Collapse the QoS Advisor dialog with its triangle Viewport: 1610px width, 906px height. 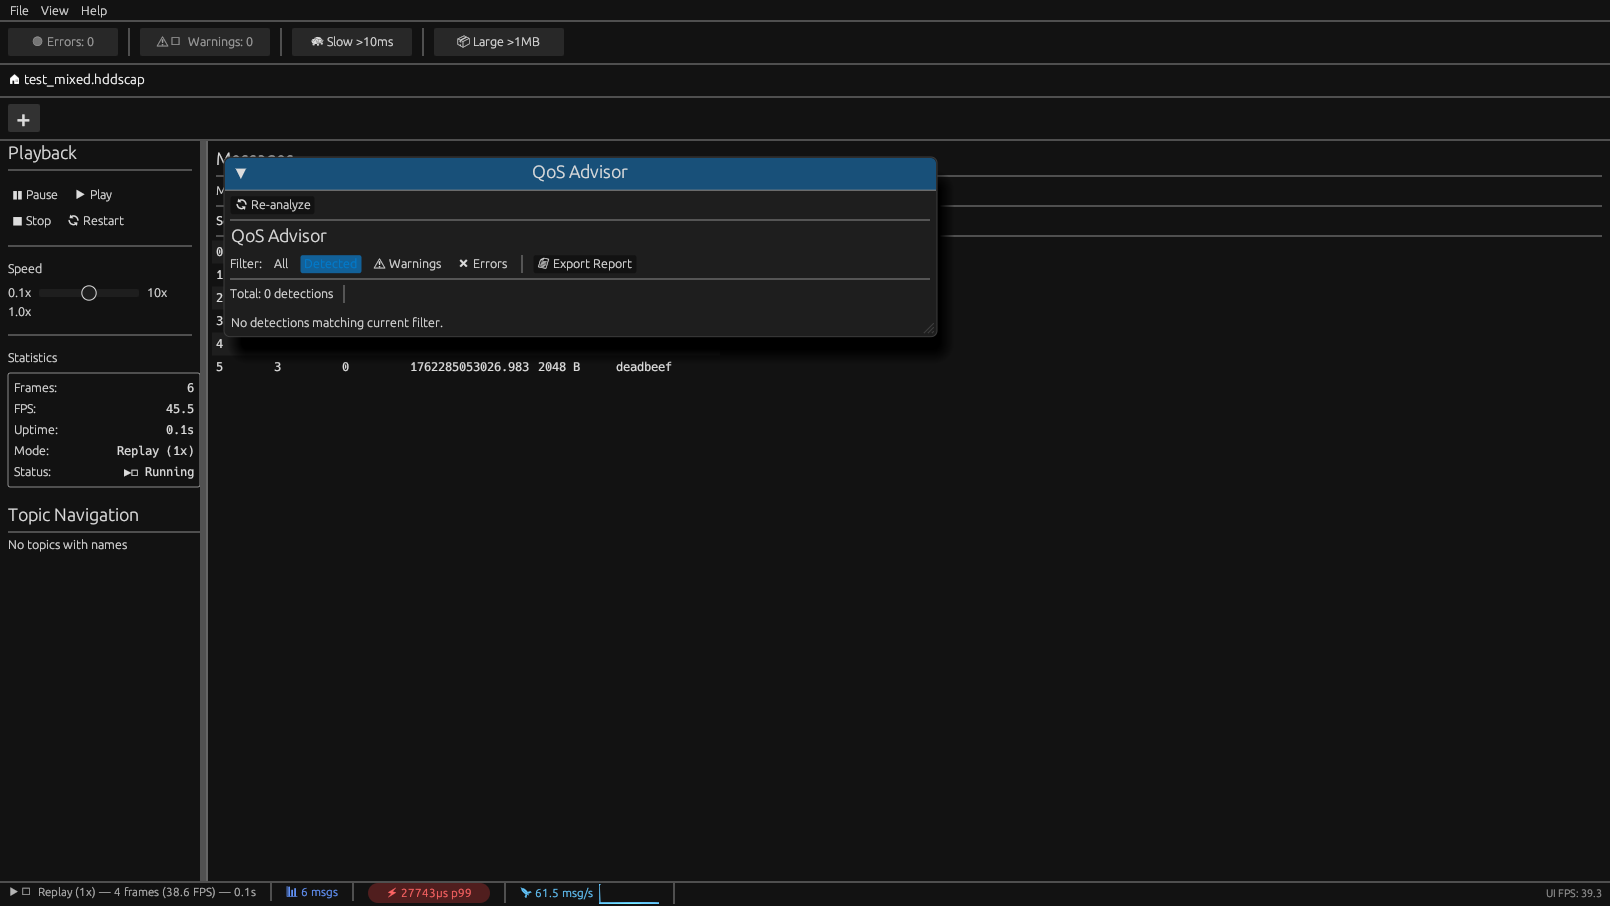point(241,173)
